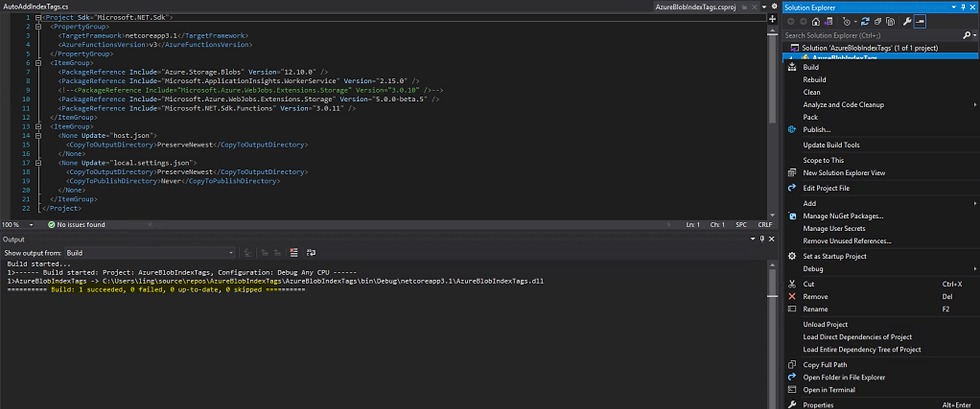Switch to AzureBlobIndexTags.csproj tab

[x=694, y=6]
